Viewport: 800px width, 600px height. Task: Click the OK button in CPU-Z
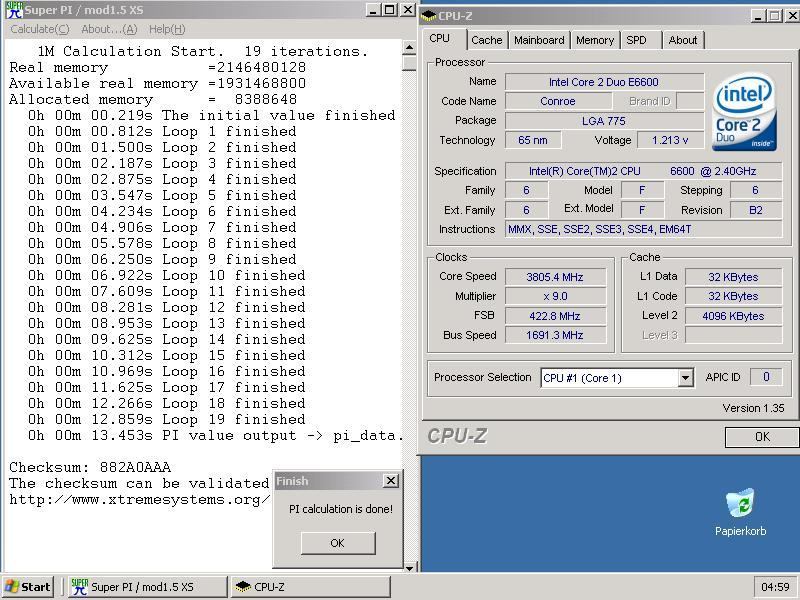[x=762, y=437]
